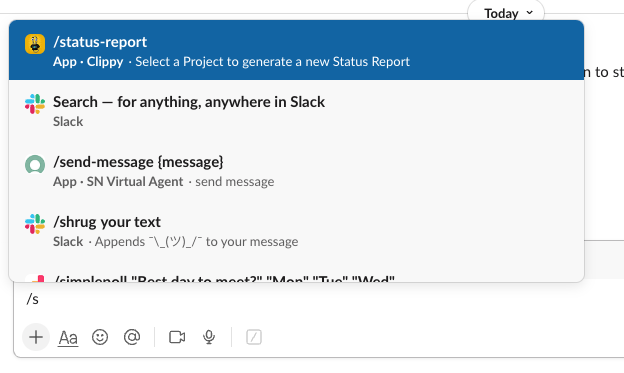Click the Simple Poll app icon
This screenshot has height=373, width=624.
[35, 278]
